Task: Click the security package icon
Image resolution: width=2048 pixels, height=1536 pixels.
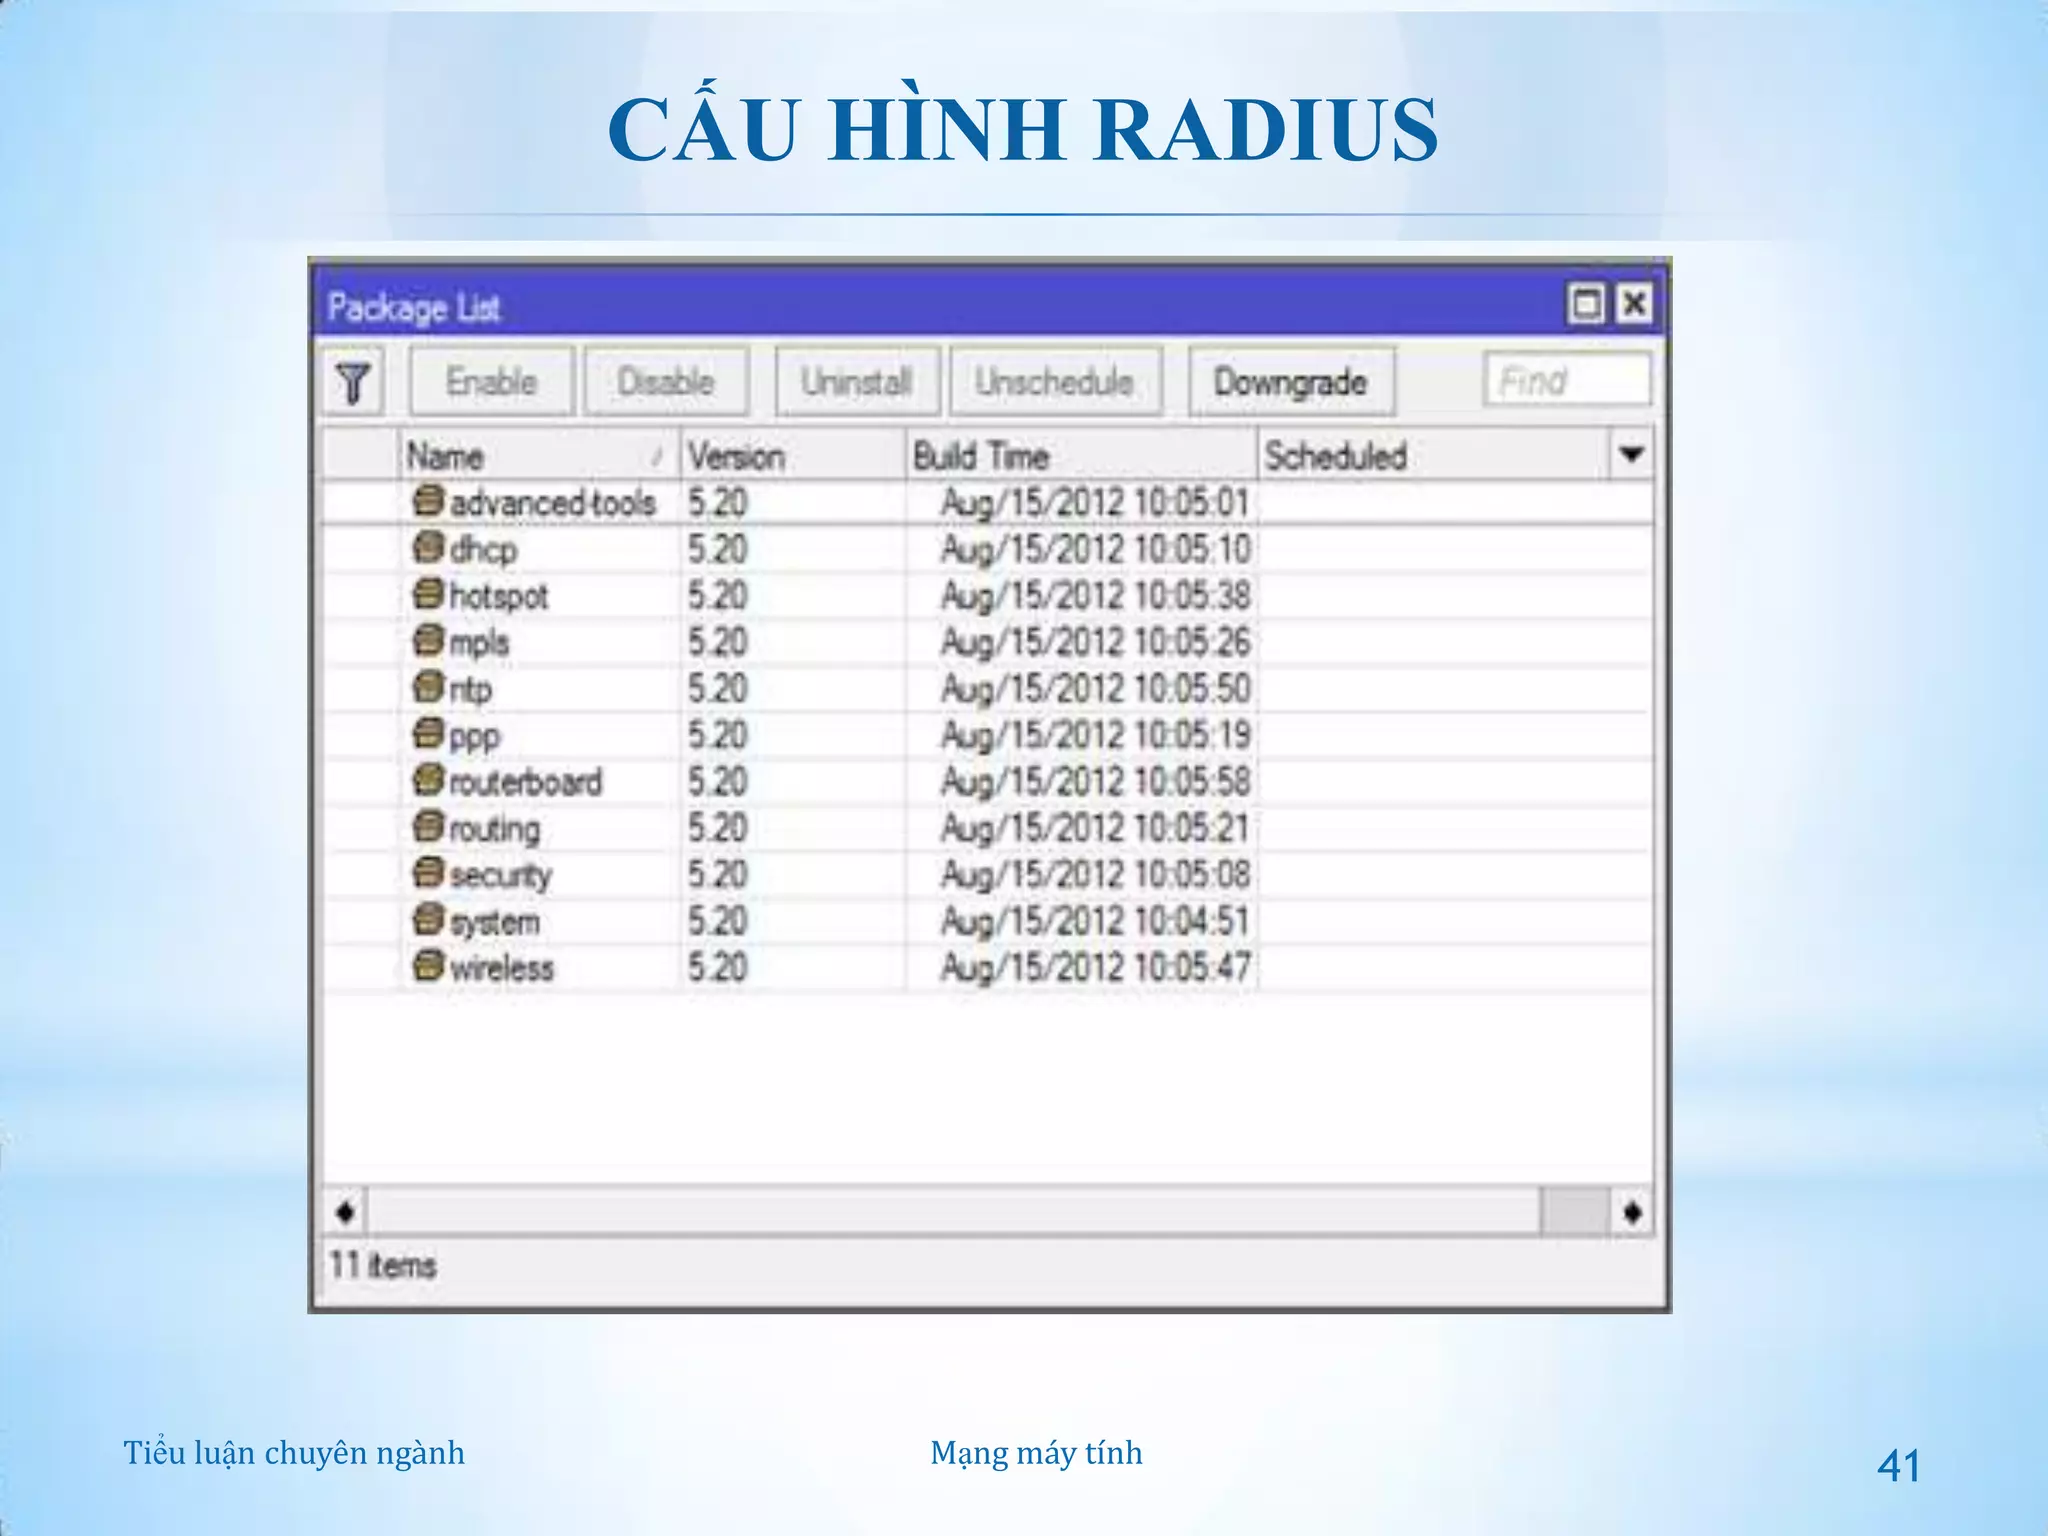Action: pyautogui.click(x=428, y=873)
